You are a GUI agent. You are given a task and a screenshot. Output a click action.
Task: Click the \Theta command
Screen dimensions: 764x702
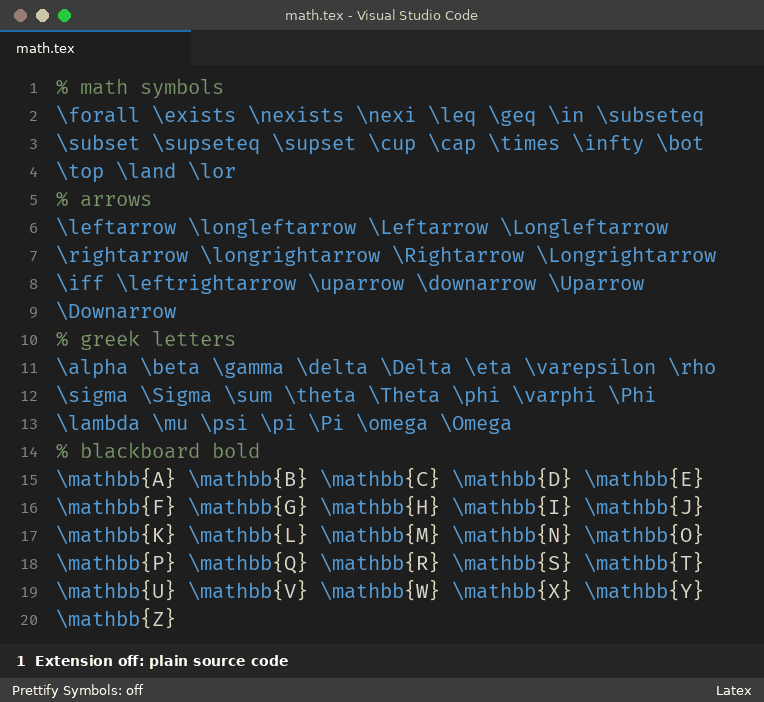[404, 396]
